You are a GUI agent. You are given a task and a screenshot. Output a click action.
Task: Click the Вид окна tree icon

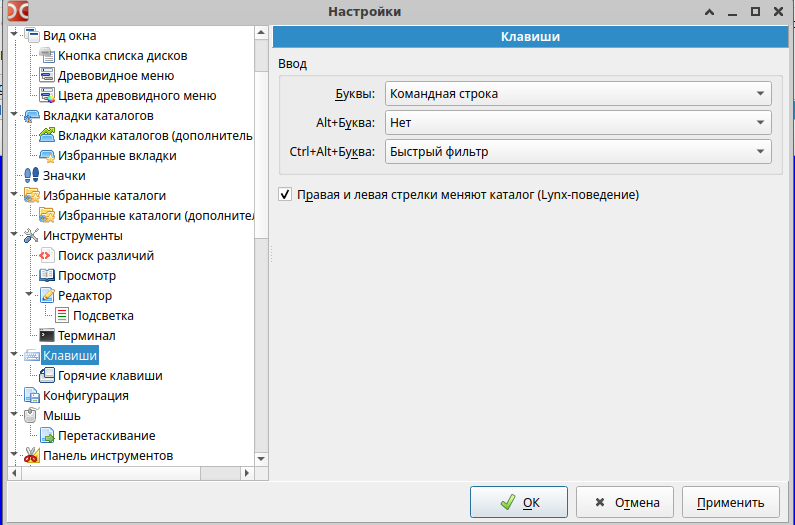pyautogui.click(x=31, y=36)
